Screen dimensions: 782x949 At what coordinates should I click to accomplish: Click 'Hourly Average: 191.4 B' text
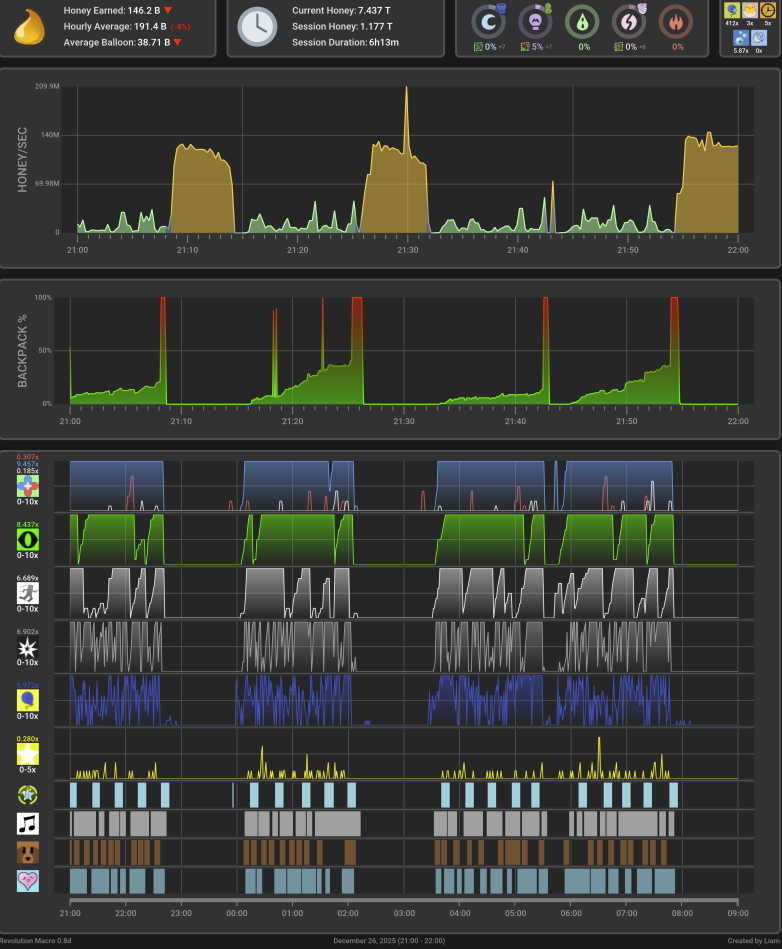pyautogui.click(x=114, y=27)
